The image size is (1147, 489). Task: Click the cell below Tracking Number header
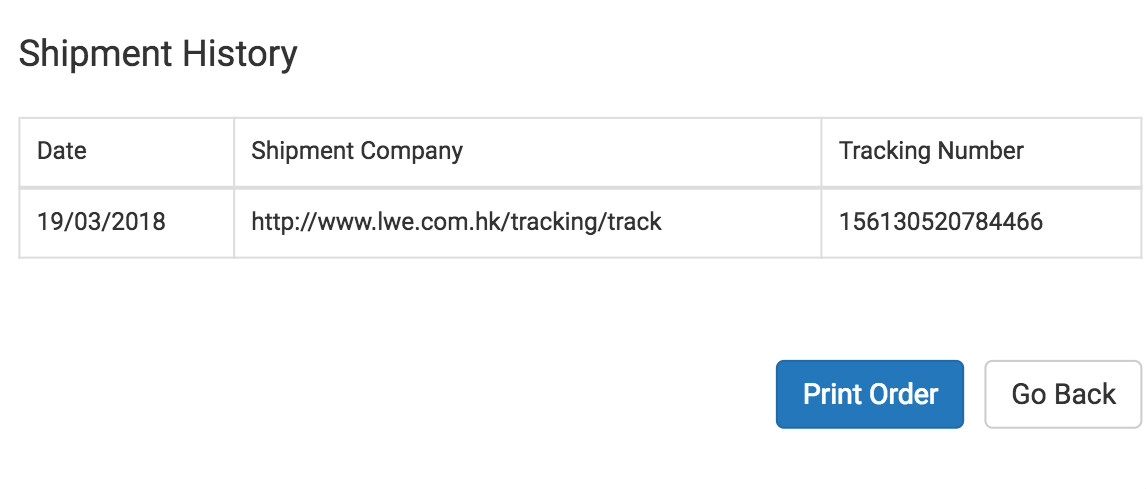click(981, 223)
